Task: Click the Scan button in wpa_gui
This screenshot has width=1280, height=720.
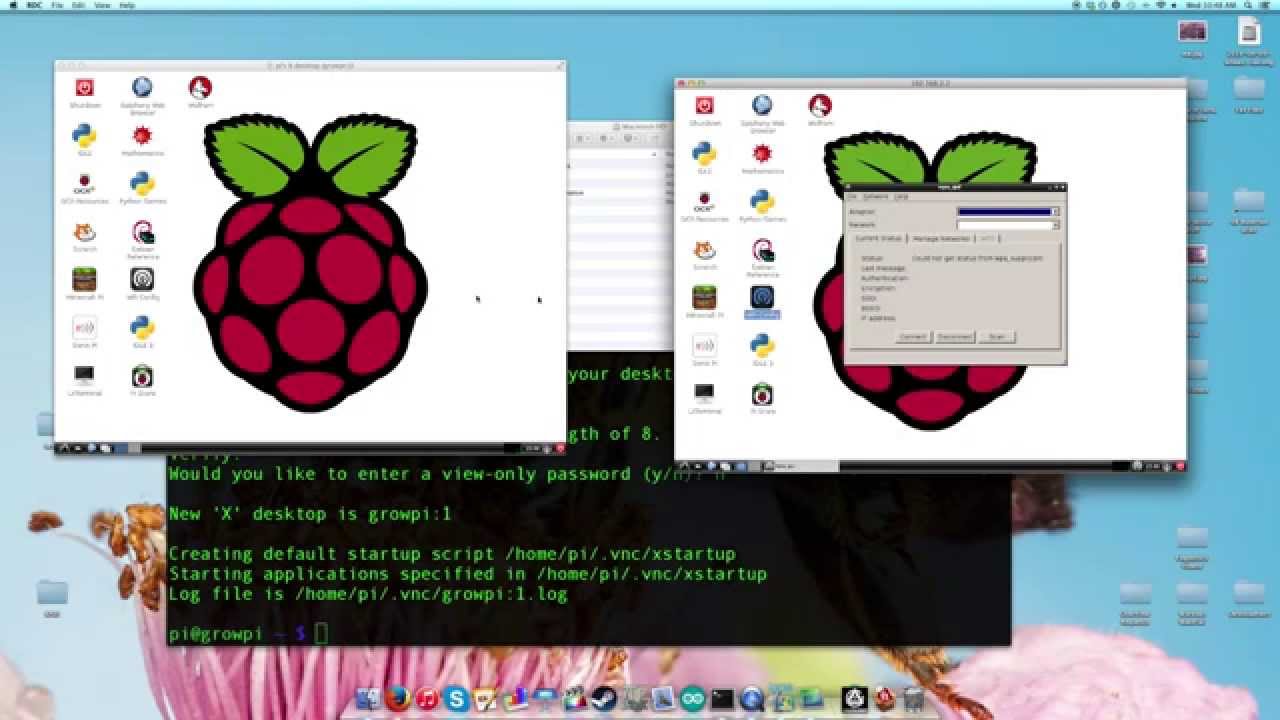Action: [x=997, y=337]
